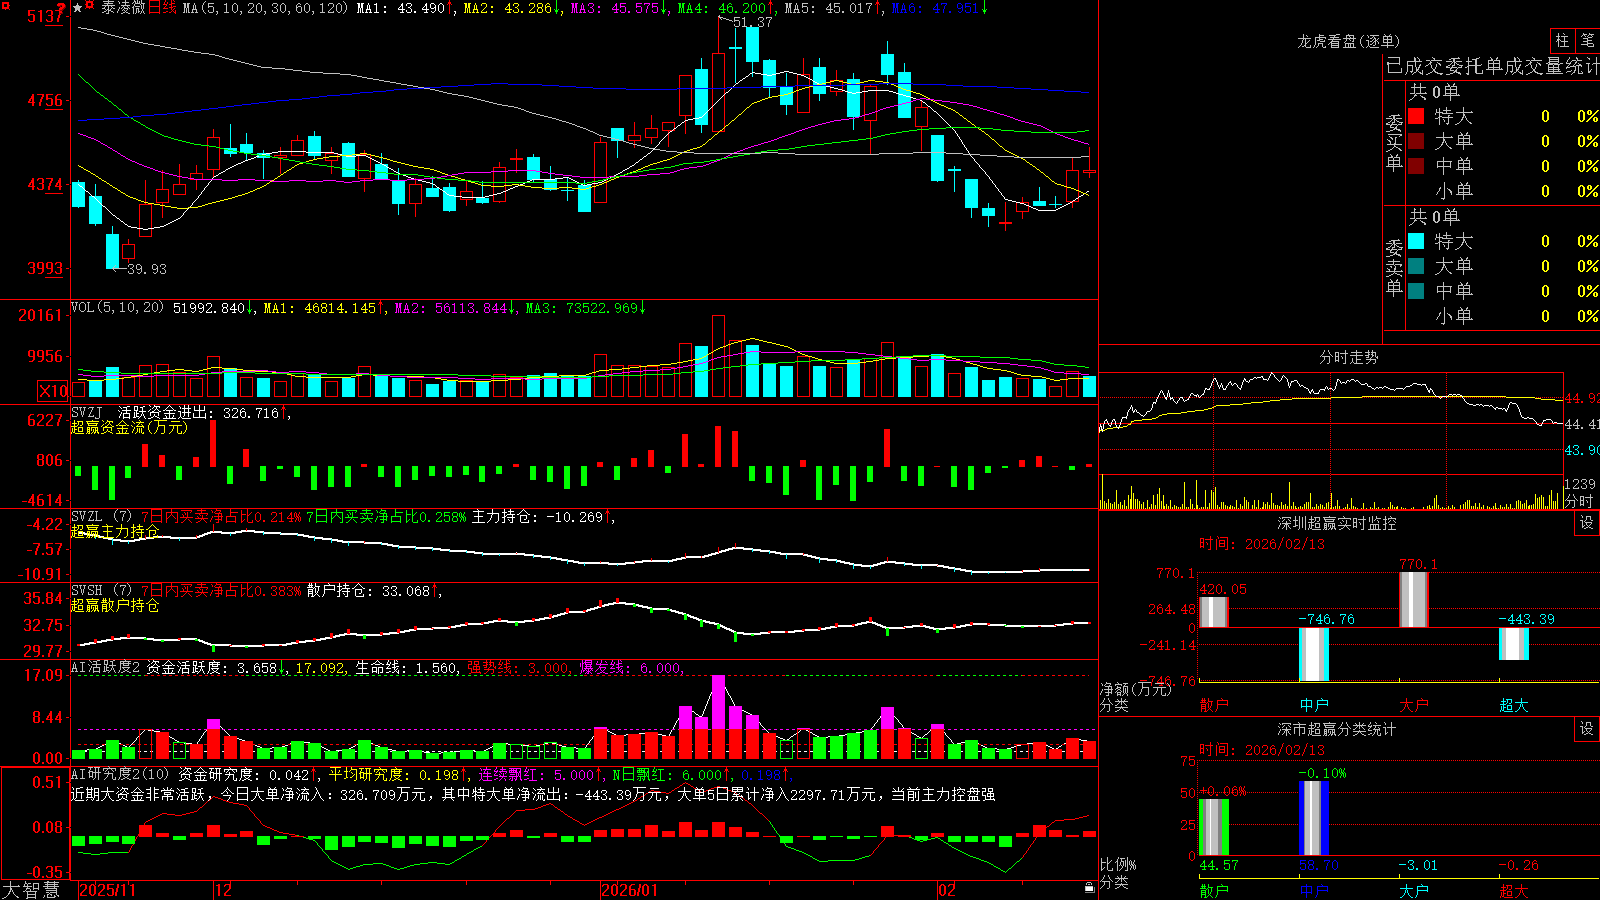Screen dimensions: 1600x900
Task: Click 中户 category in 深圳超赢实时监控 chart
Action: click(1314, 705)
